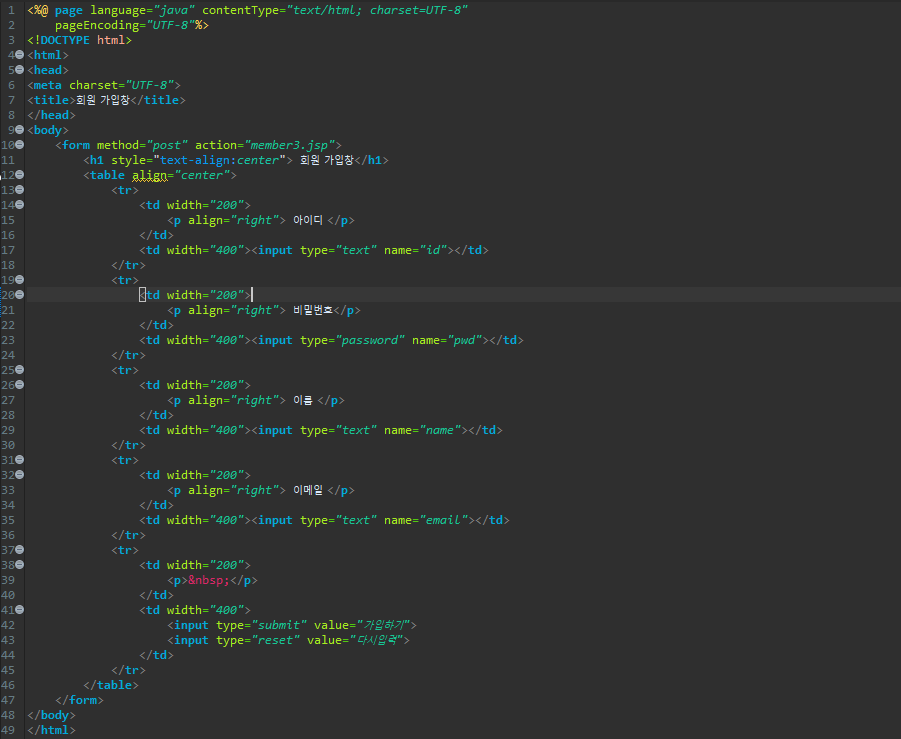
Task: Click the "password" type value
Action: [x=370, y=340]
